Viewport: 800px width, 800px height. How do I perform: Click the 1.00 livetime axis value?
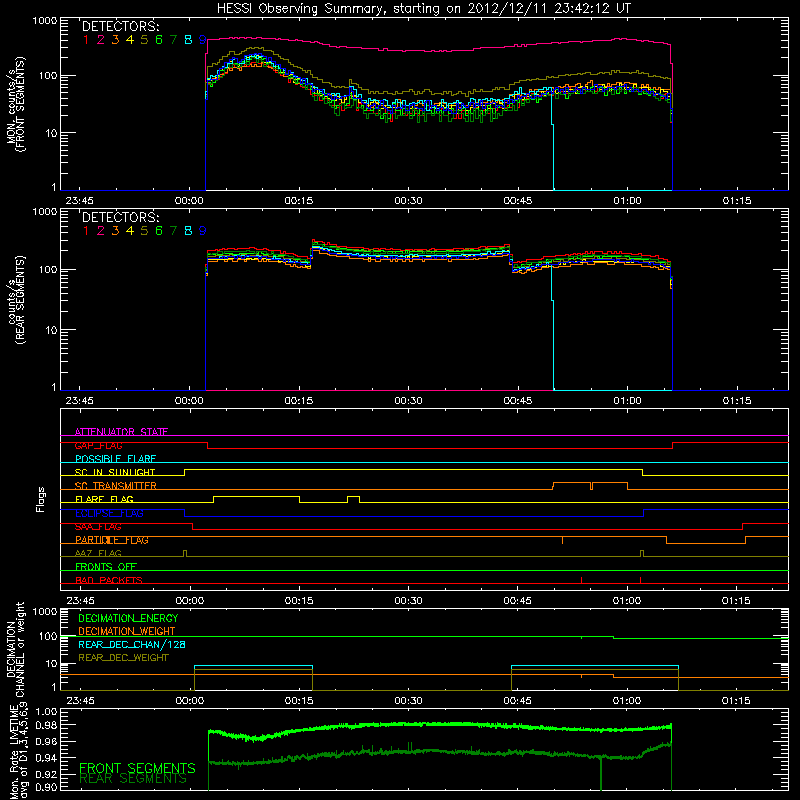(46, 711)
